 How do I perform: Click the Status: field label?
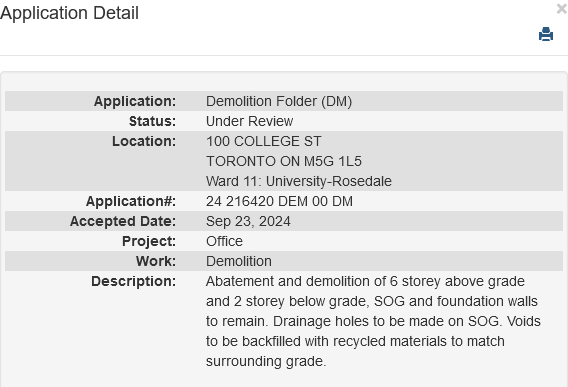point(153,121)
